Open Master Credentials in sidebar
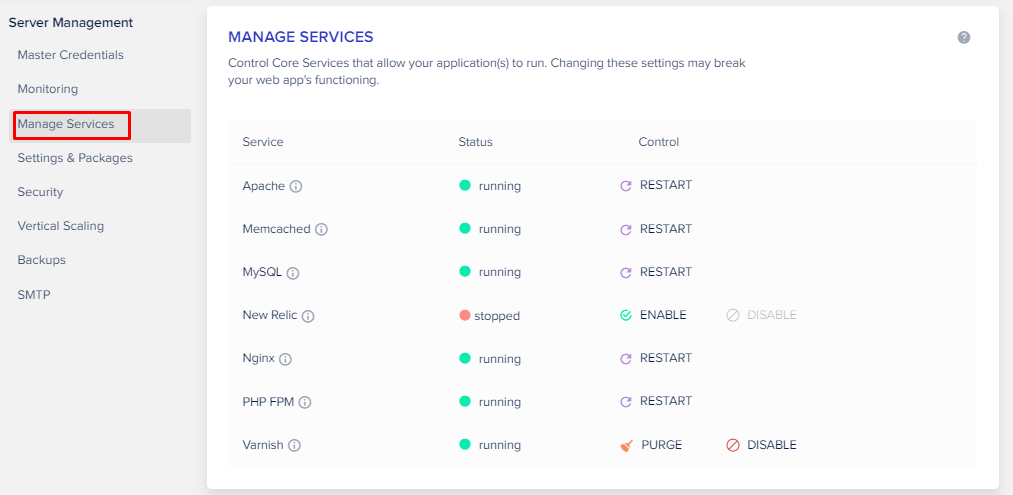The image size is (1013, 495). coord(70,55)
